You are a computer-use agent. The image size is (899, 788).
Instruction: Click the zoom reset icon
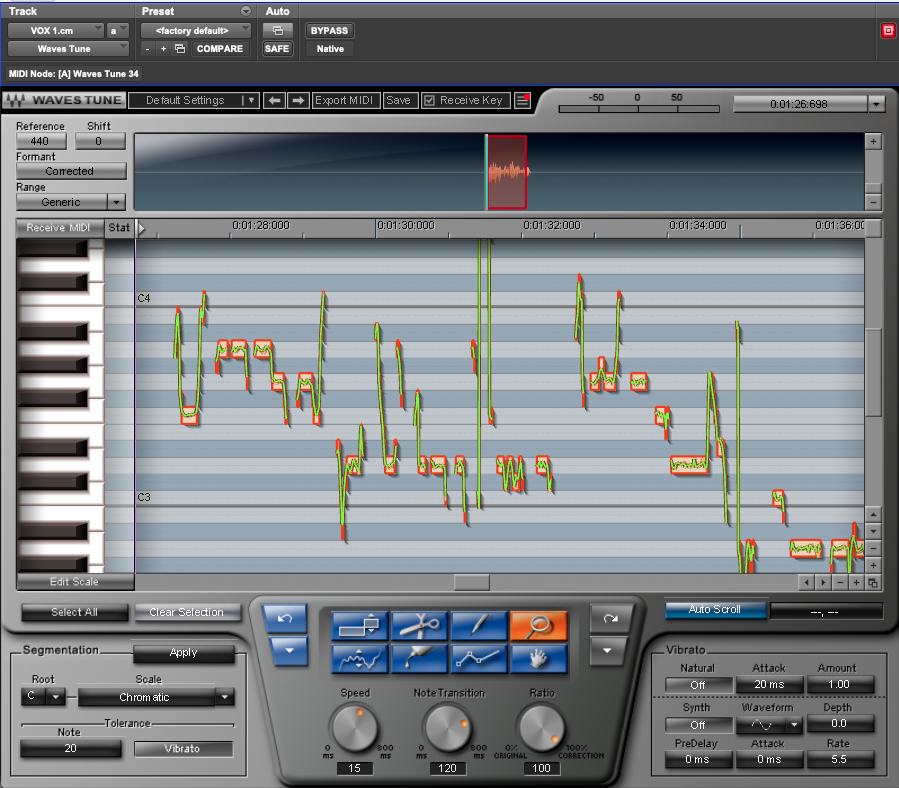(x=873, y=583)
